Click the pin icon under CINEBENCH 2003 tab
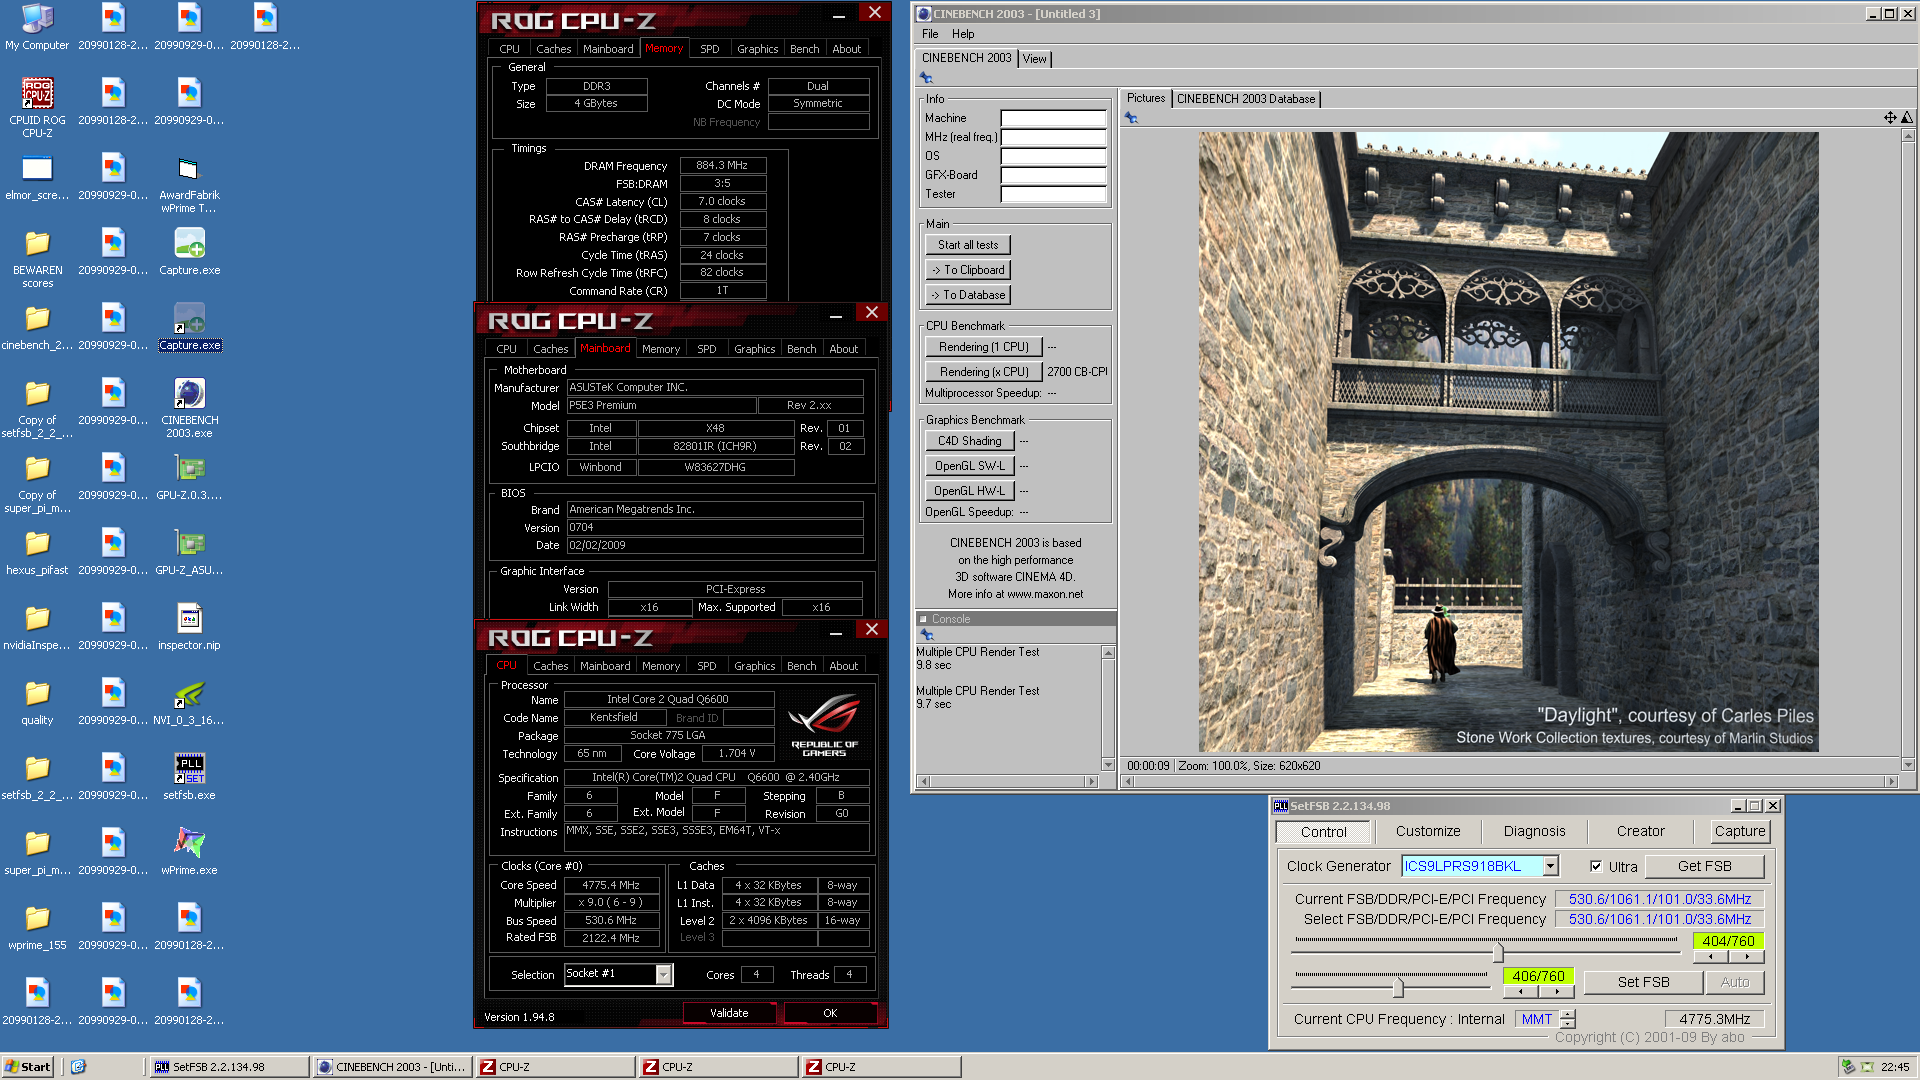 (x=926, y=78)
